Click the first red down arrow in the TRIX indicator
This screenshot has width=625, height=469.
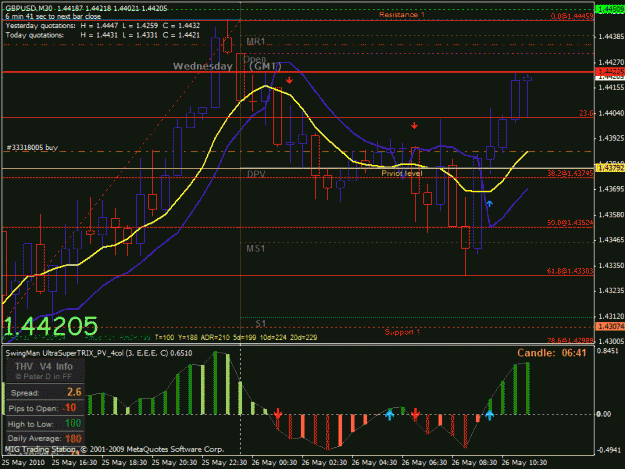(278, 414)
